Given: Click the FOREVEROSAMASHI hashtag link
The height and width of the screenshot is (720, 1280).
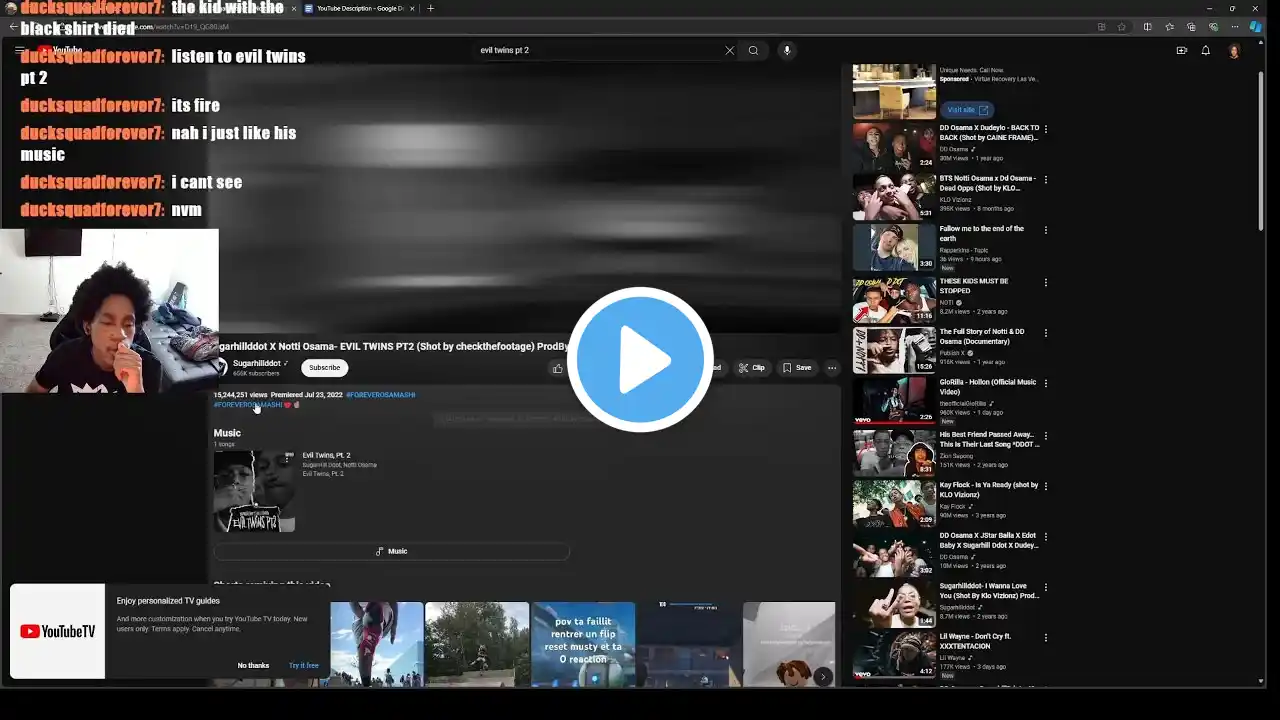Looking at the screenshot, I should pos(380,395).
